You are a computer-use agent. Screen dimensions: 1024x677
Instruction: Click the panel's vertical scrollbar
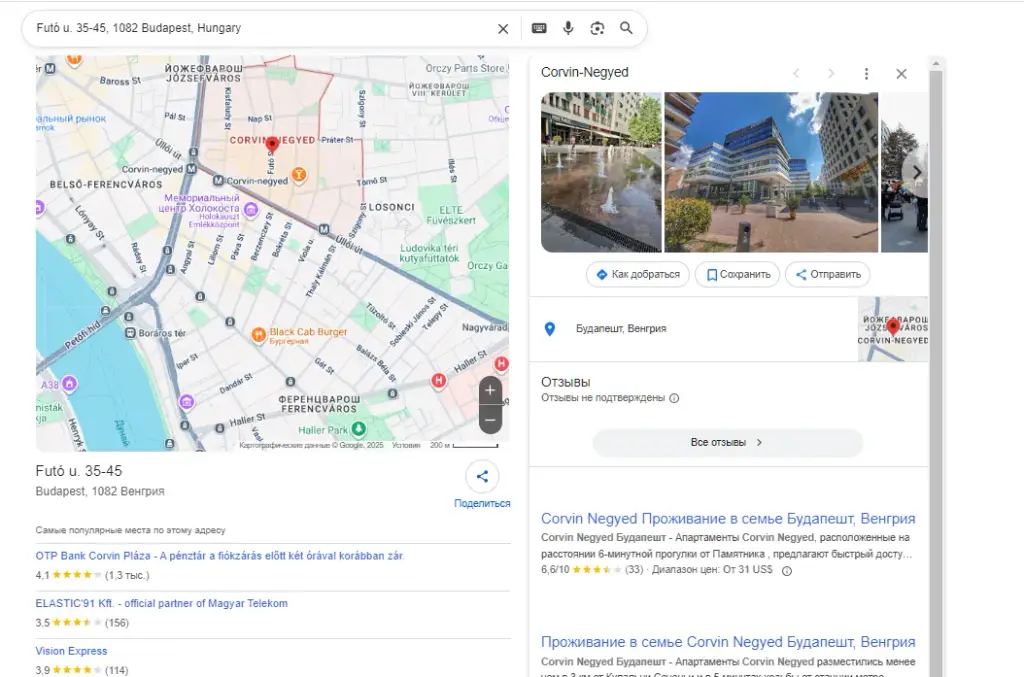936,366
